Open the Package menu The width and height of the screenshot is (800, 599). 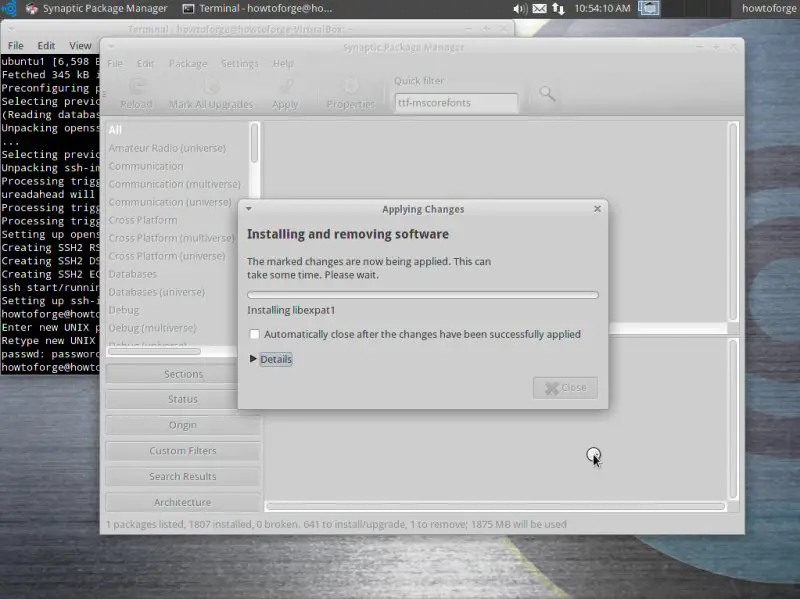pyautogui.click(x=188, y=63)
